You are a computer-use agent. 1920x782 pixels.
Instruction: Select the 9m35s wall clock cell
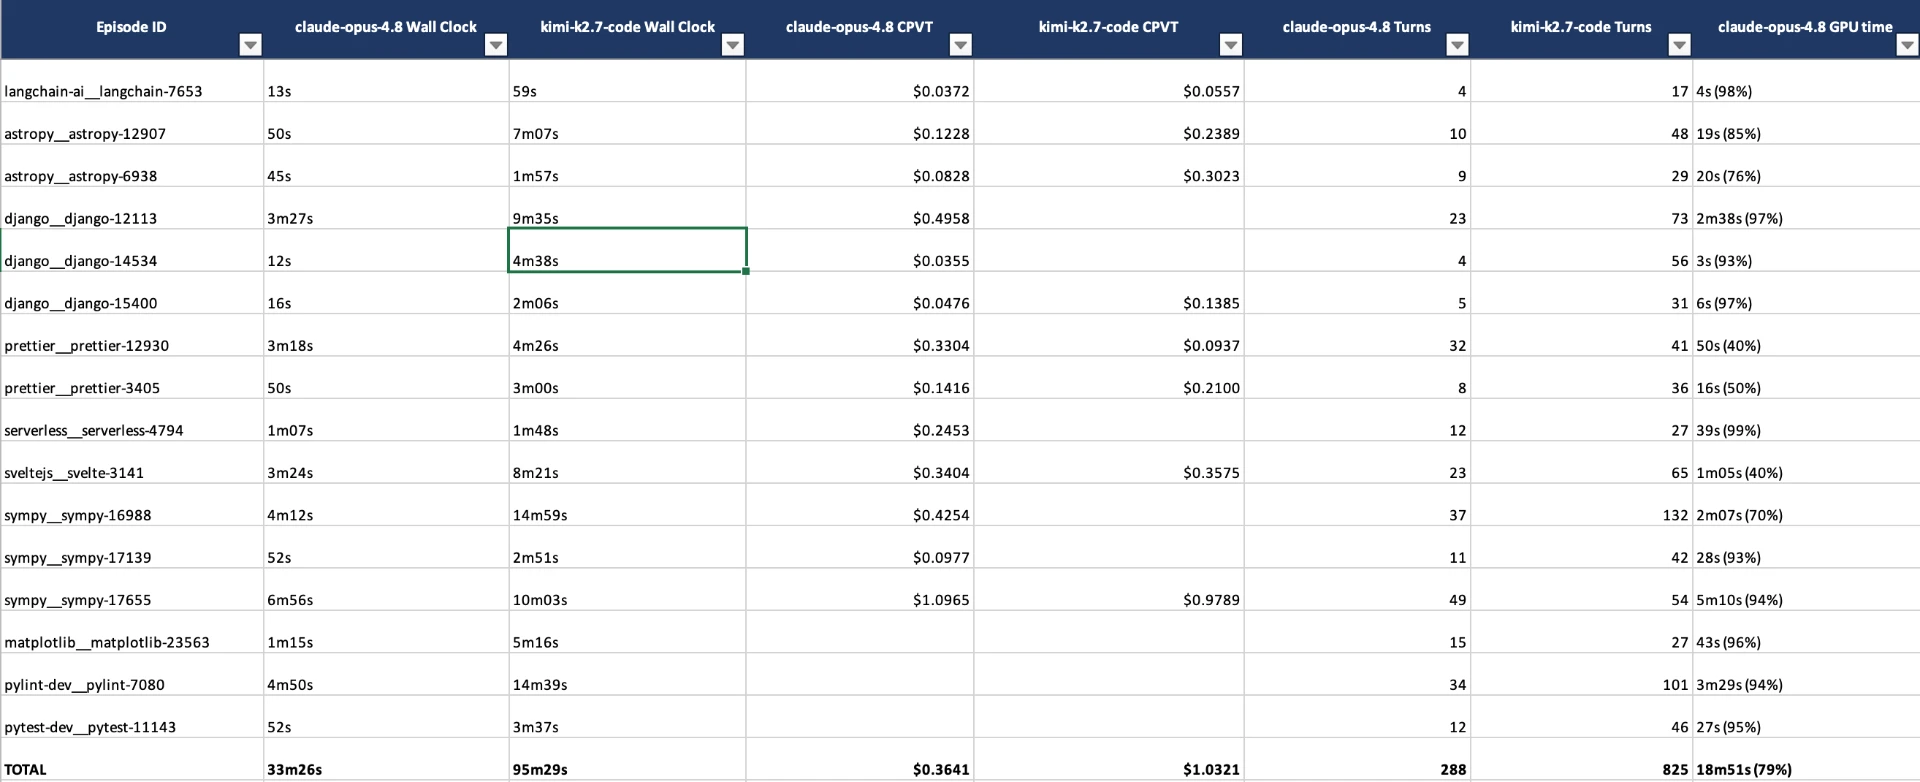pyautogui.click(x=627, y=208)
